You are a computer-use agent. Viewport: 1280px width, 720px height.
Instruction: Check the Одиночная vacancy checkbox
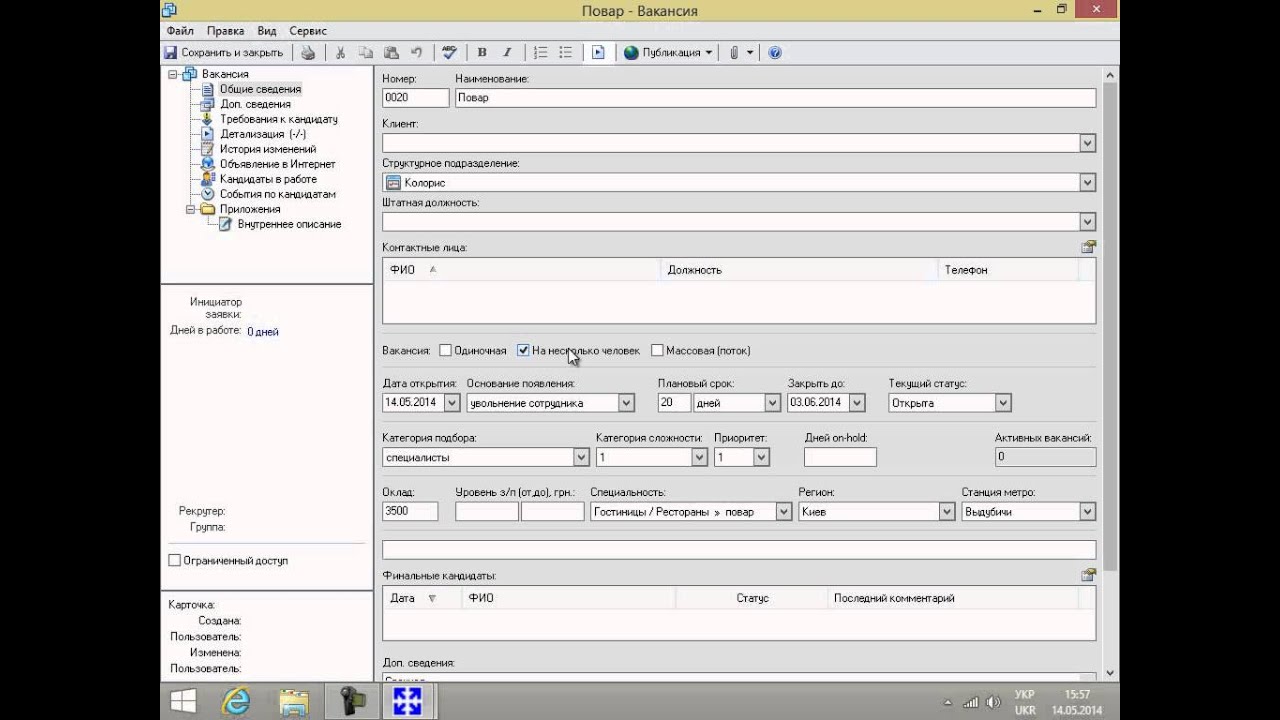(x=446, y=350)
